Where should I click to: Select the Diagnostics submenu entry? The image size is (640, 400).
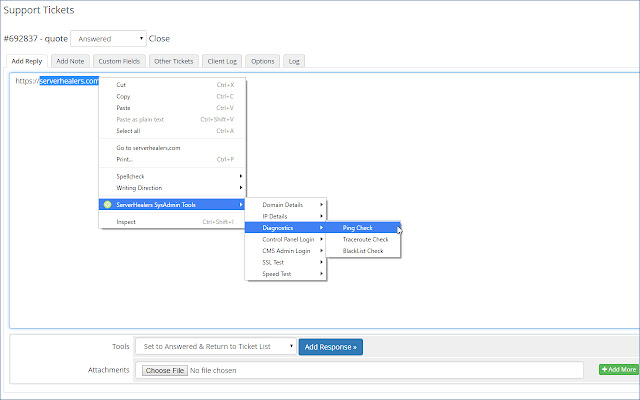click(x=286, y=228)
